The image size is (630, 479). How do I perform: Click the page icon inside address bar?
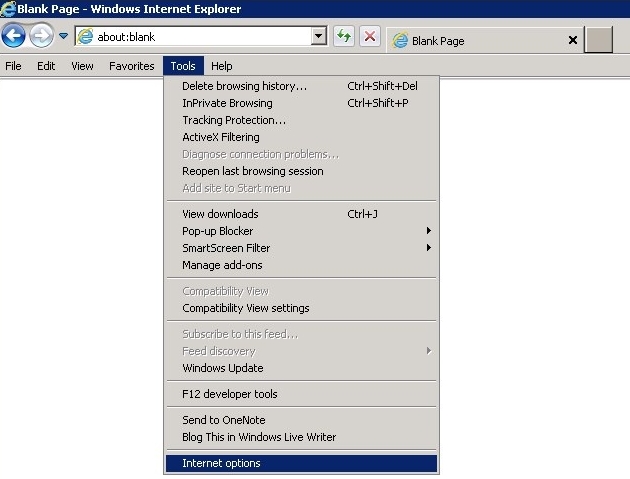pos(85,37)
